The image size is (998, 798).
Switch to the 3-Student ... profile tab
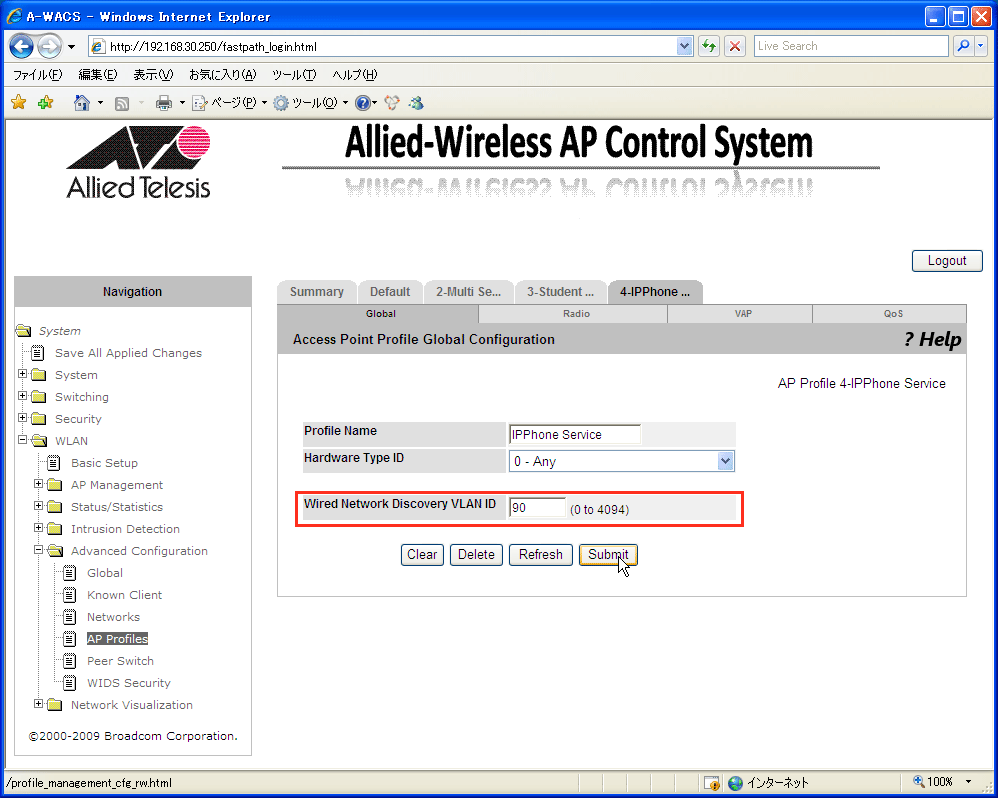click(560, 291)
